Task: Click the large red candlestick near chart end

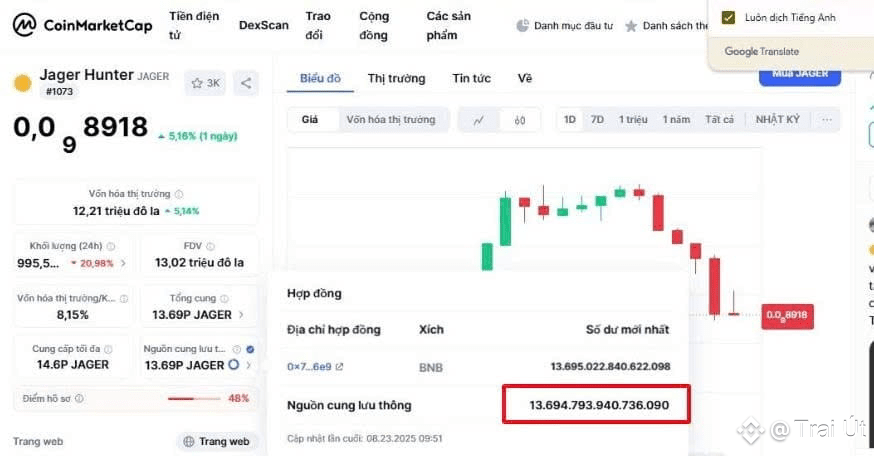Action: click(714, 287)
